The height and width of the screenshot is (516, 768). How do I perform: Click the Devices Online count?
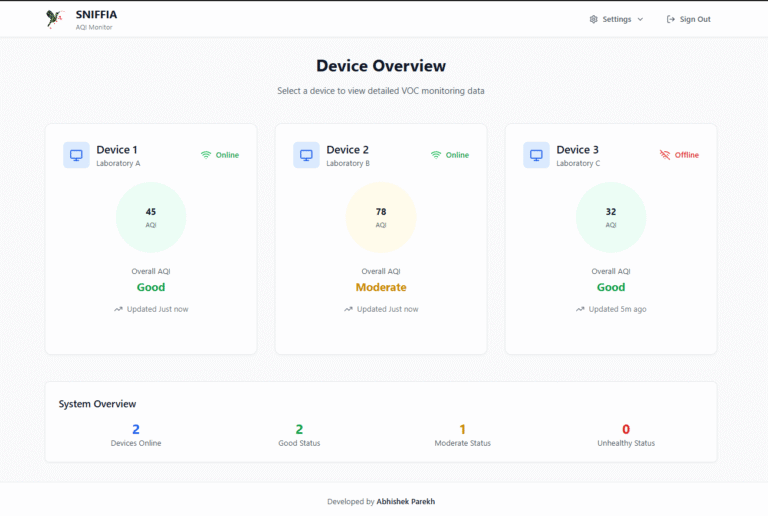click(x=136, y=429)
